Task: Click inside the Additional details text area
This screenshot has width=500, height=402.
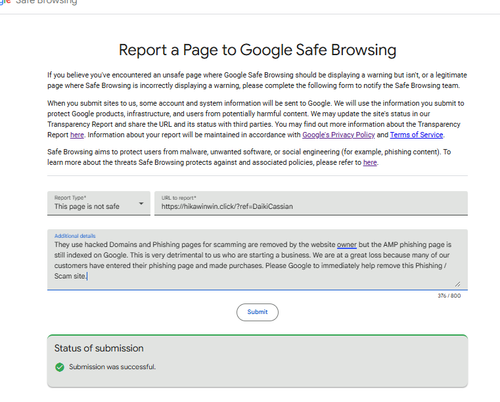Action: [257, 259]
